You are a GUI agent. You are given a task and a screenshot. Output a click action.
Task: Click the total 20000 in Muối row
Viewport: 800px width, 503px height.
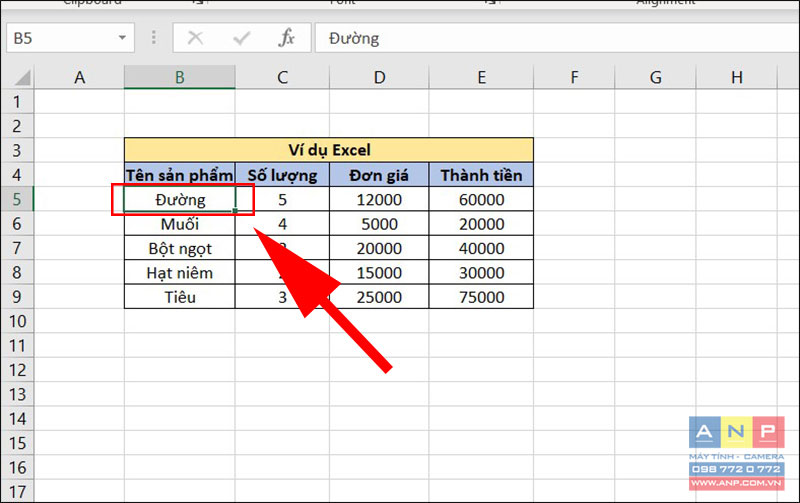tap(481, 223)
